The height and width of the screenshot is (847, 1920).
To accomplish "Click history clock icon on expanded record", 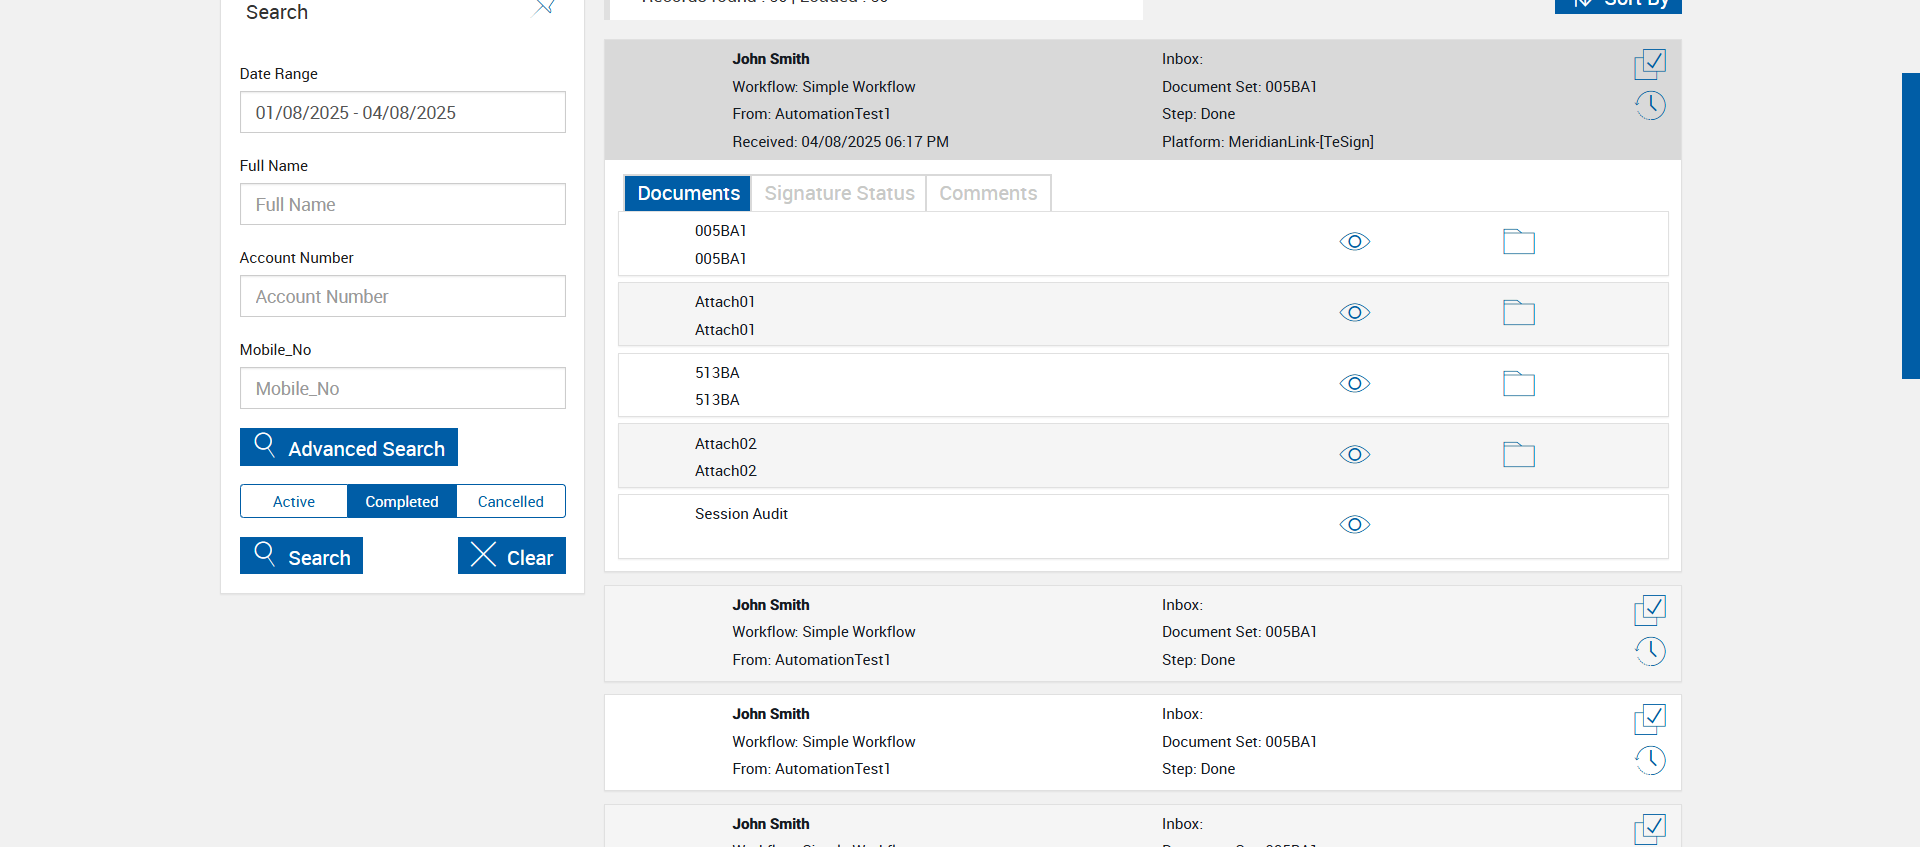I will pos(1650,105).
